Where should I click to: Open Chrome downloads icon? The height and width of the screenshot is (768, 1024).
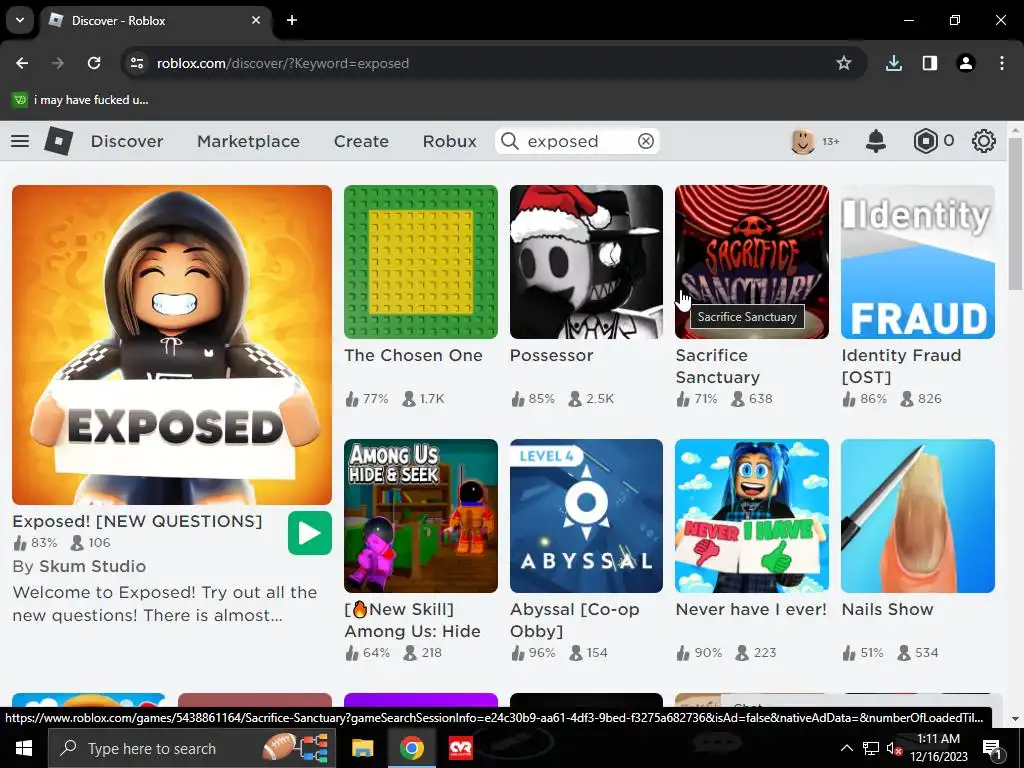point(893,63)
